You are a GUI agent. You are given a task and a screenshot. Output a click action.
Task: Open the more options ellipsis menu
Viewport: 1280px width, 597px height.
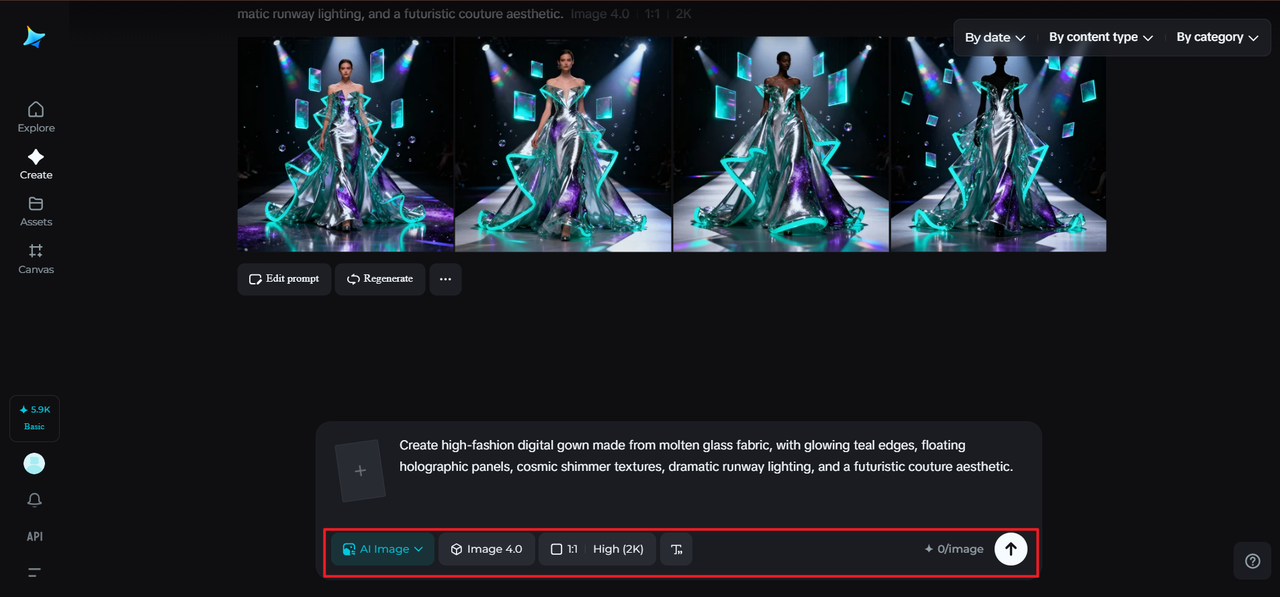(x=445, y=279)
